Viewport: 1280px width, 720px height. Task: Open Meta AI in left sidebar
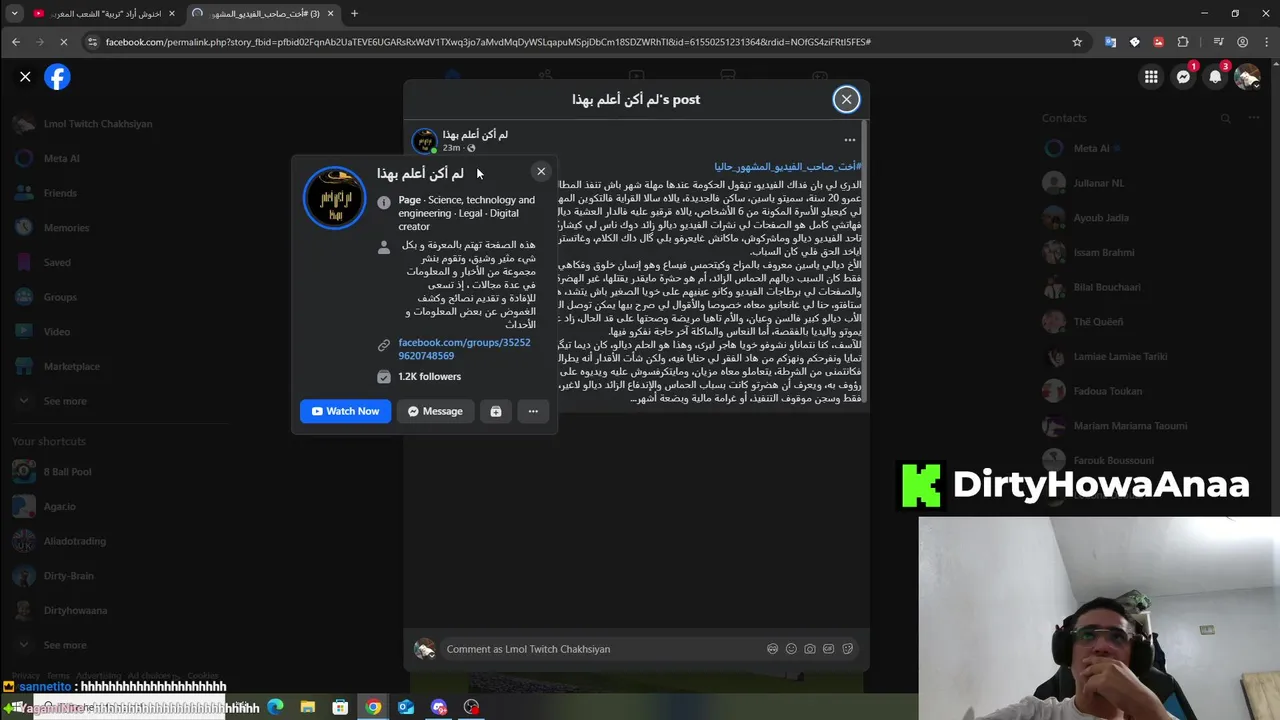coord(62,158)
